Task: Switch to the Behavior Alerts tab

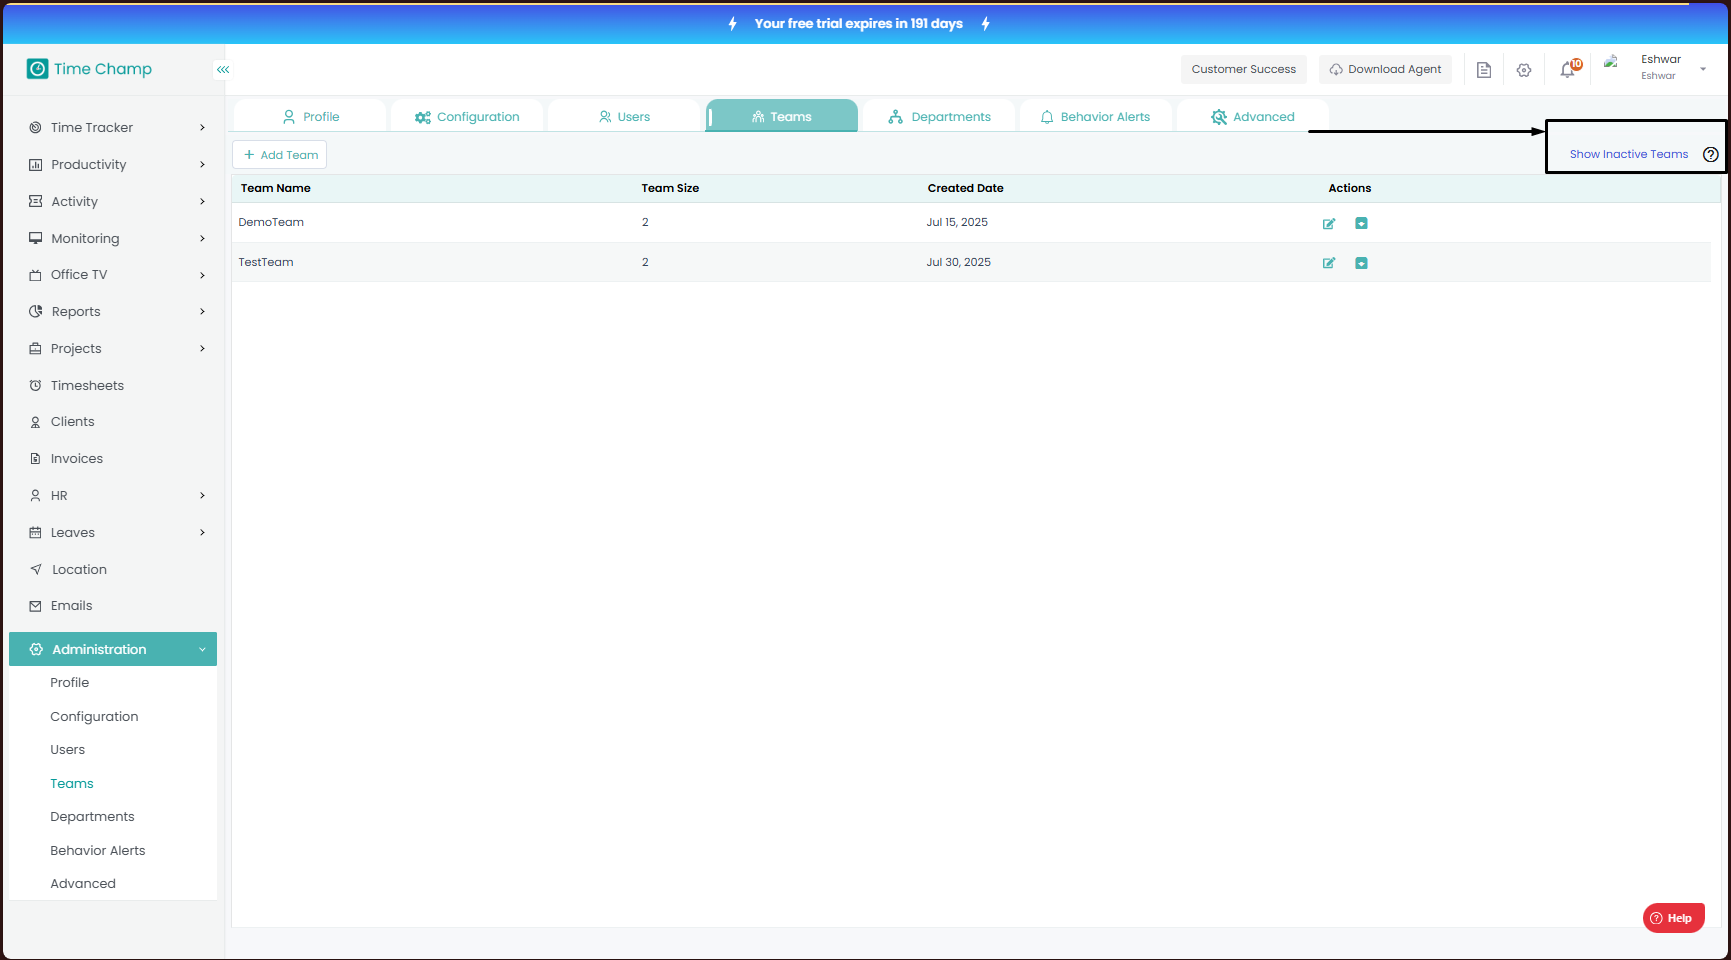Action: point(1096,116)
